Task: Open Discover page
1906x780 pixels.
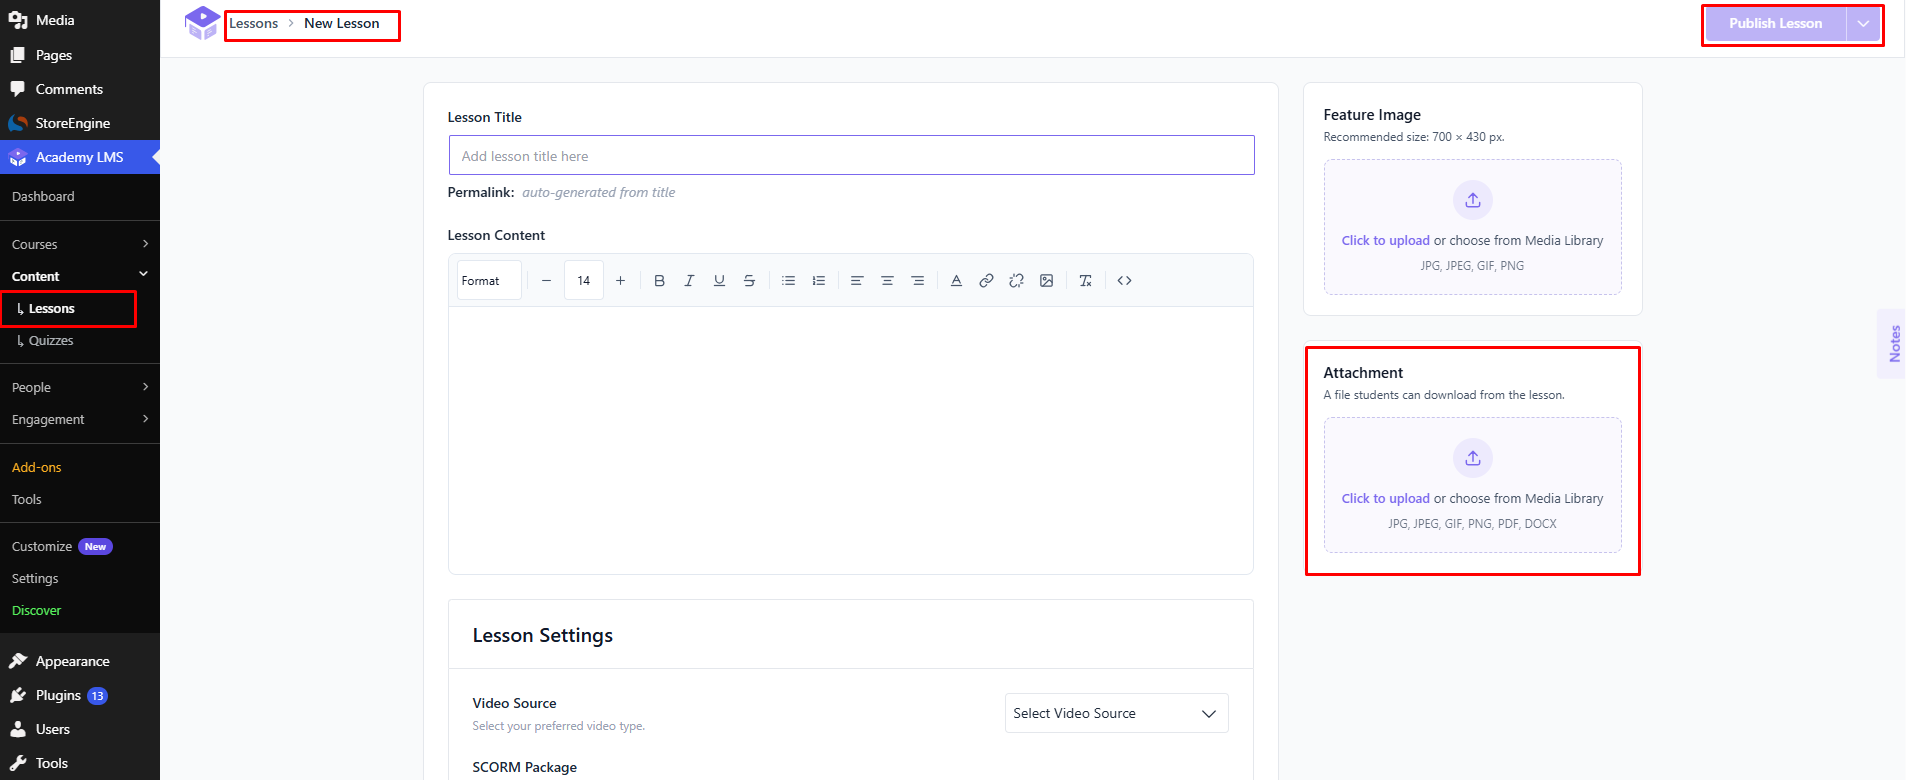Action: click(37, 610)
